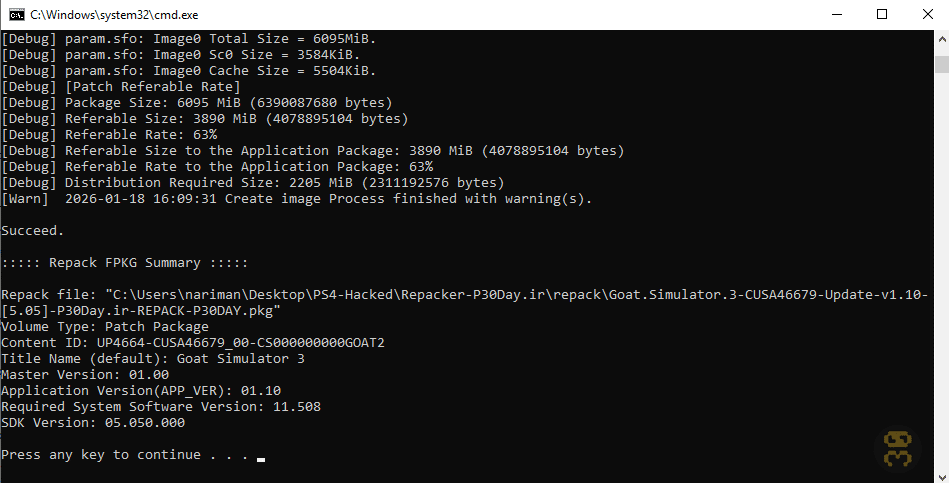Click the Repack FPKG Summary heading line

coord(125,263)
